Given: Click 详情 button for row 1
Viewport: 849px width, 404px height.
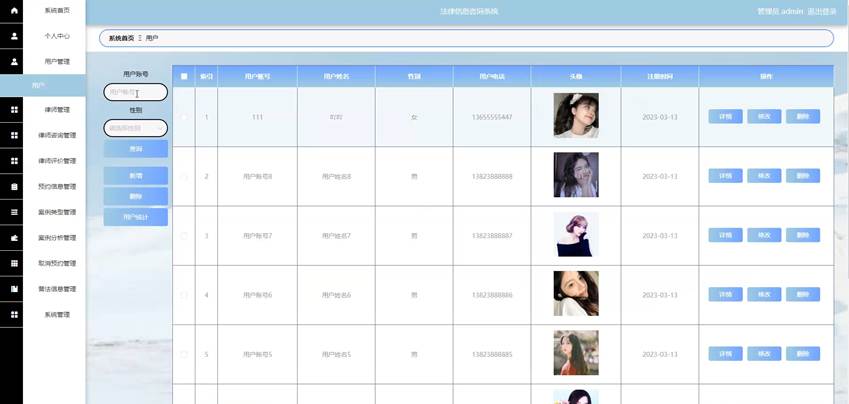Looking at the screenshot, I should 726,116.
